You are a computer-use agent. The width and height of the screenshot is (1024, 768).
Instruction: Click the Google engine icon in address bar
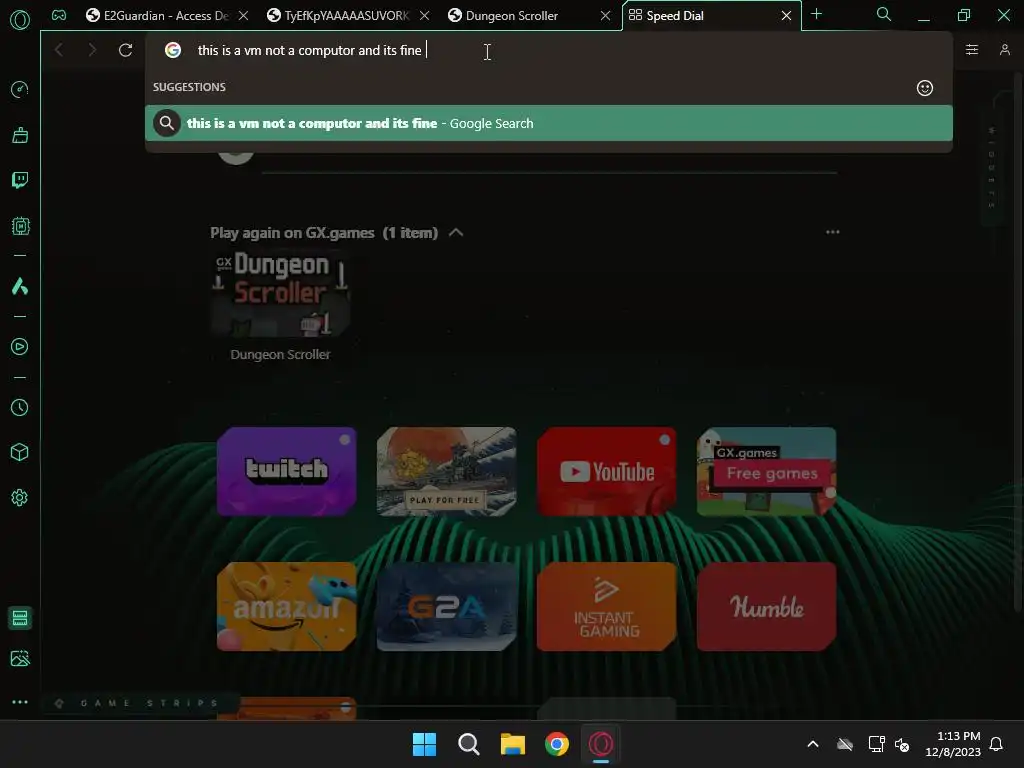click(x=173, y=50)
